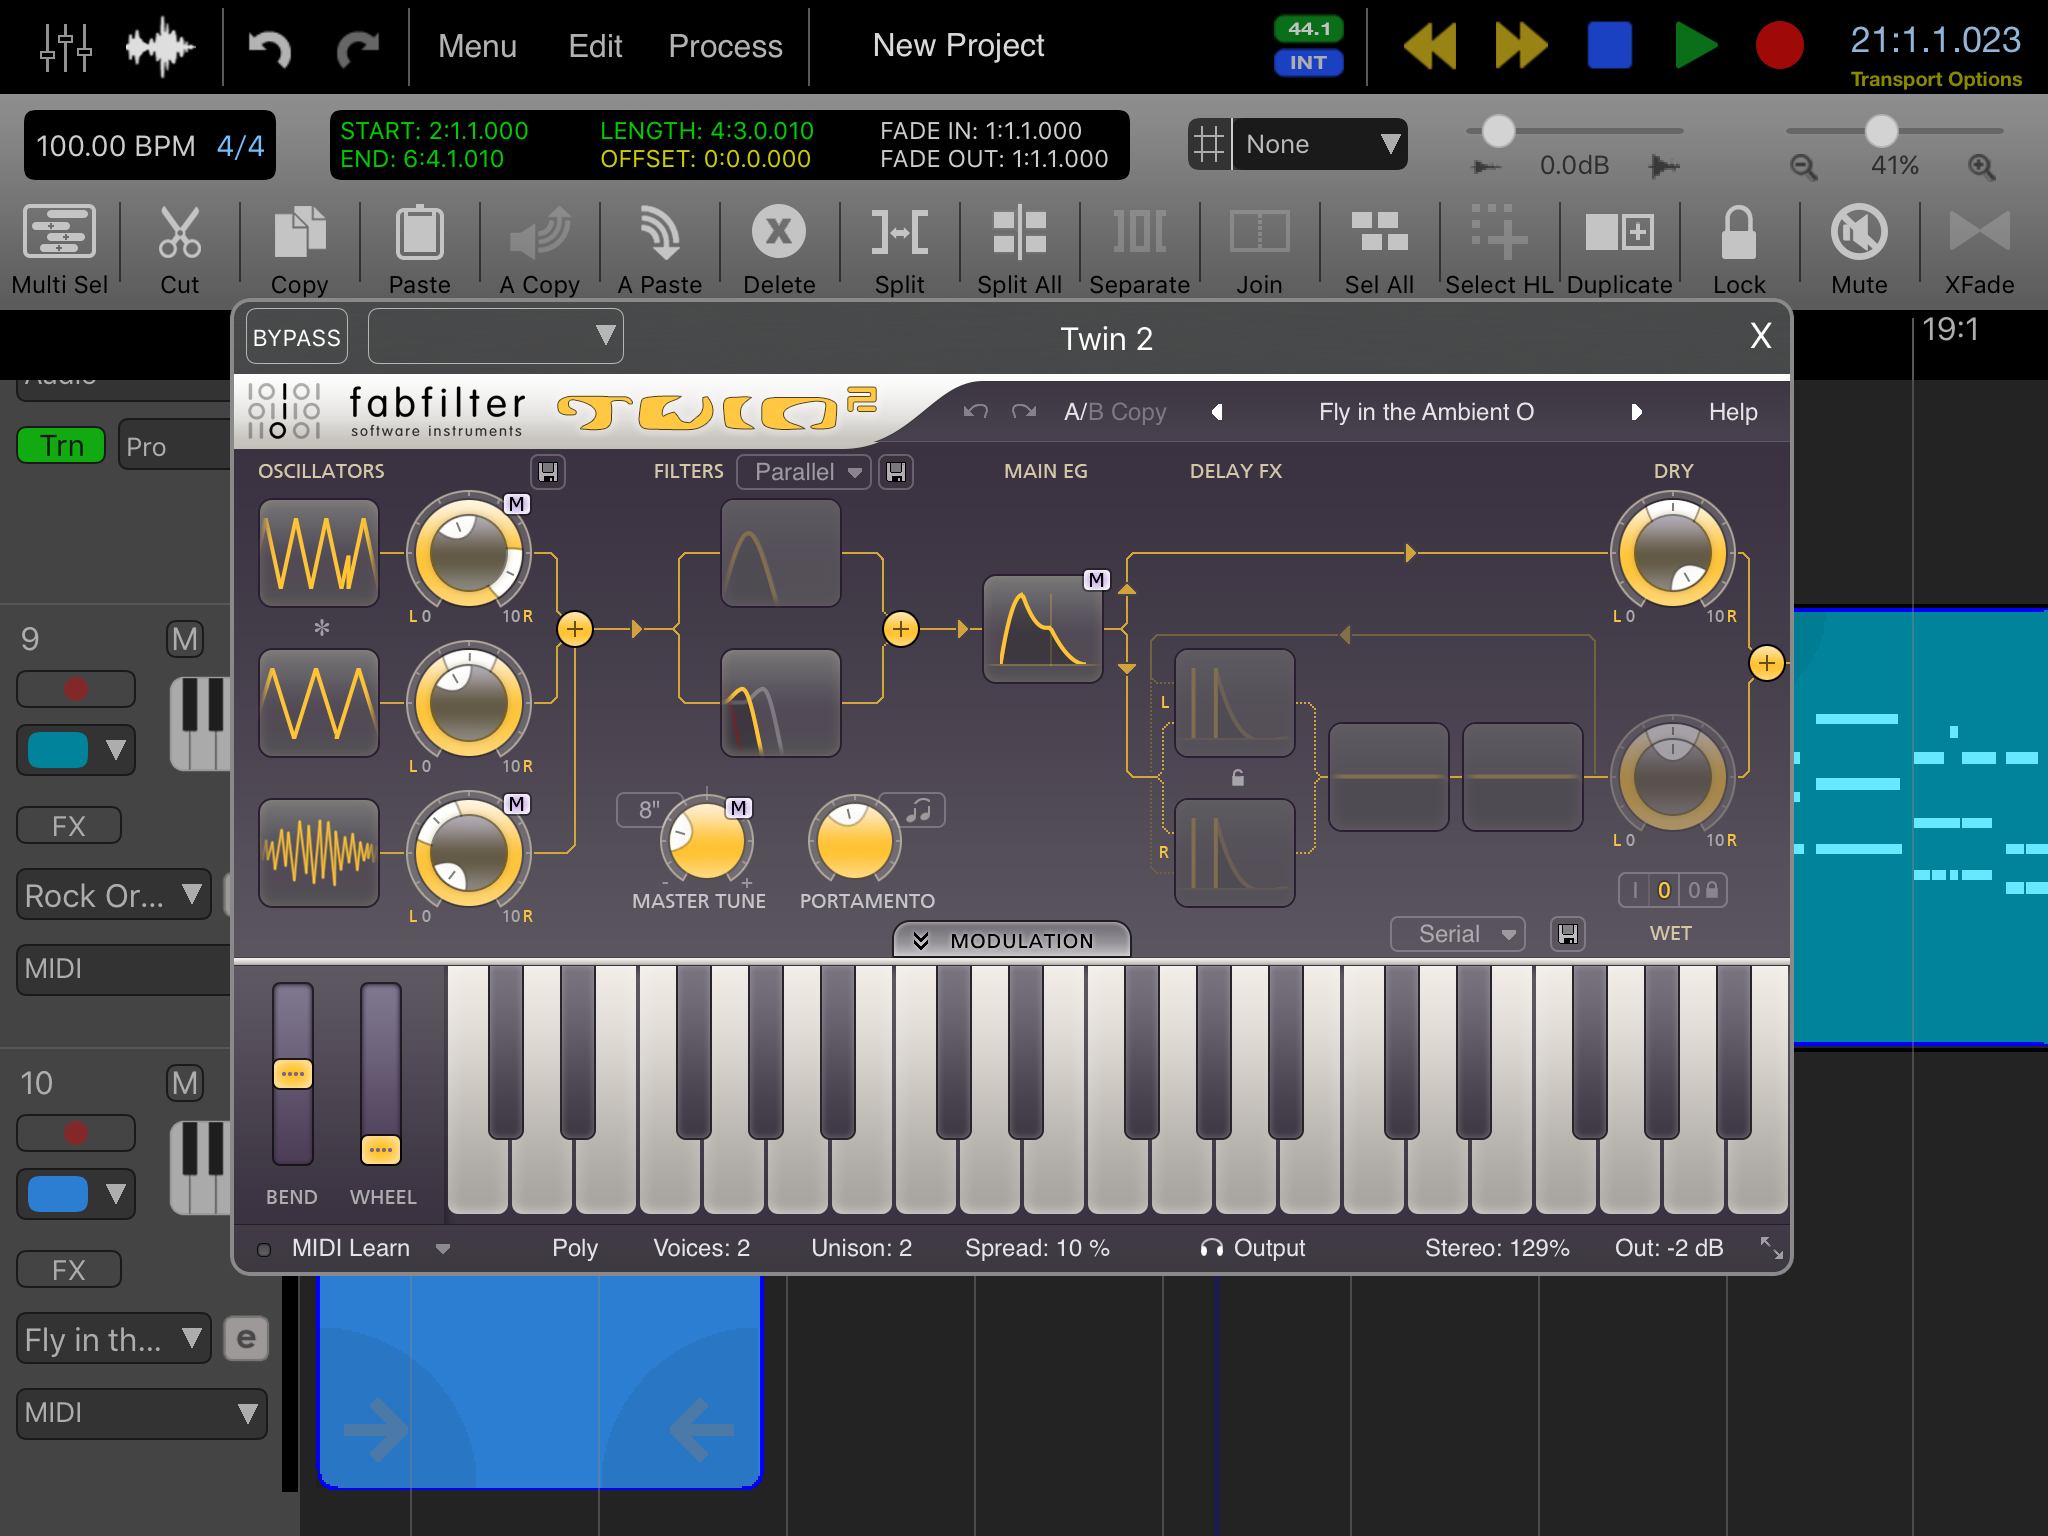Click the redo arrow in top bar
Viewport: 2048px width, 1536px height.
point(357,47)
